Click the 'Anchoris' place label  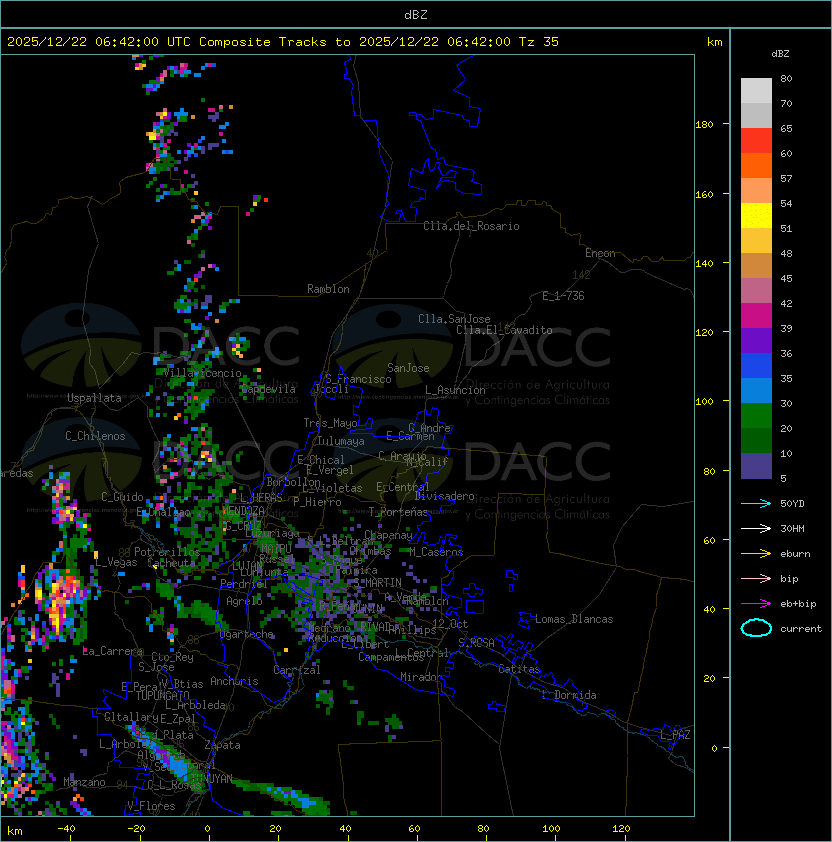pyautogui.click(x=234, y=681)
